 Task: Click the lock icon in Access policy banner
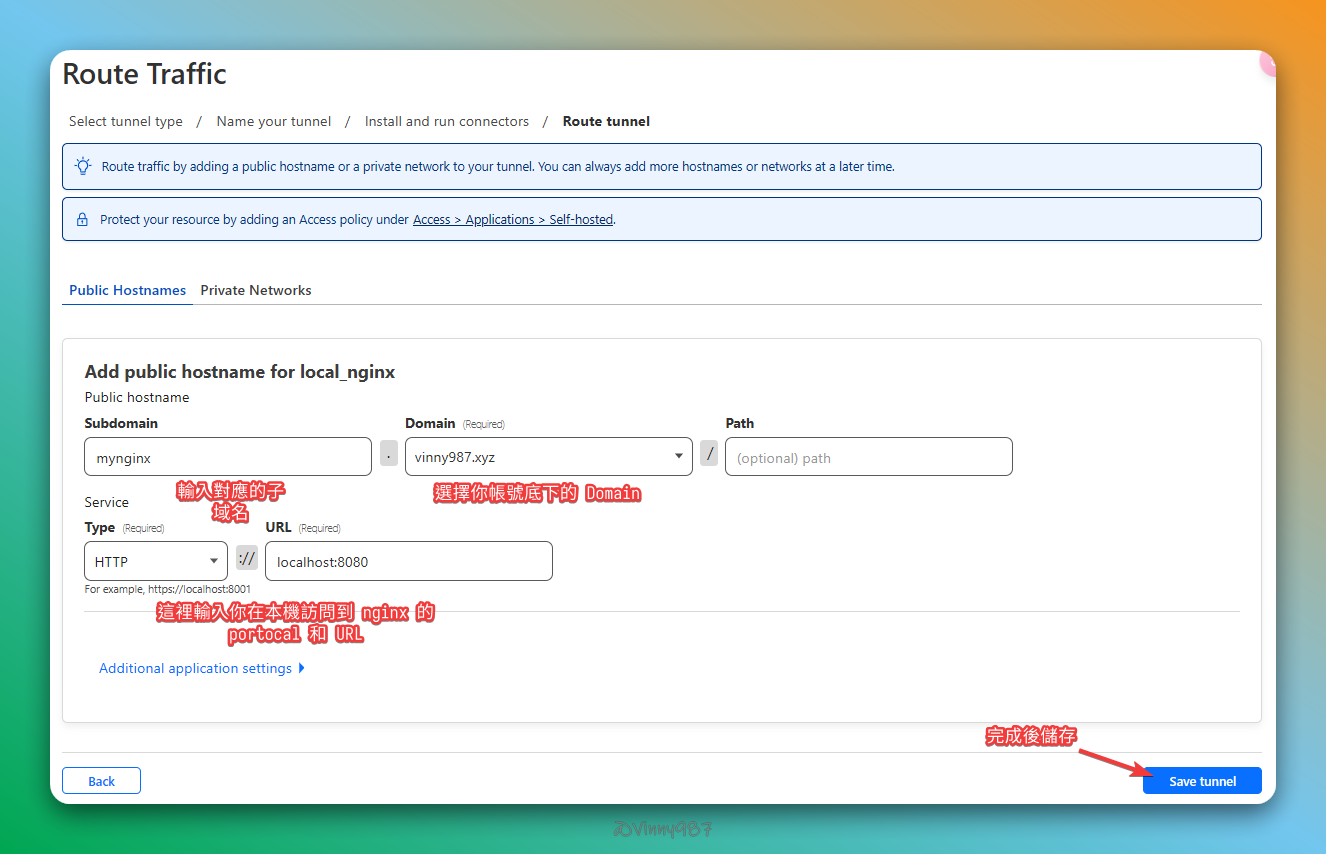point(83,220)
